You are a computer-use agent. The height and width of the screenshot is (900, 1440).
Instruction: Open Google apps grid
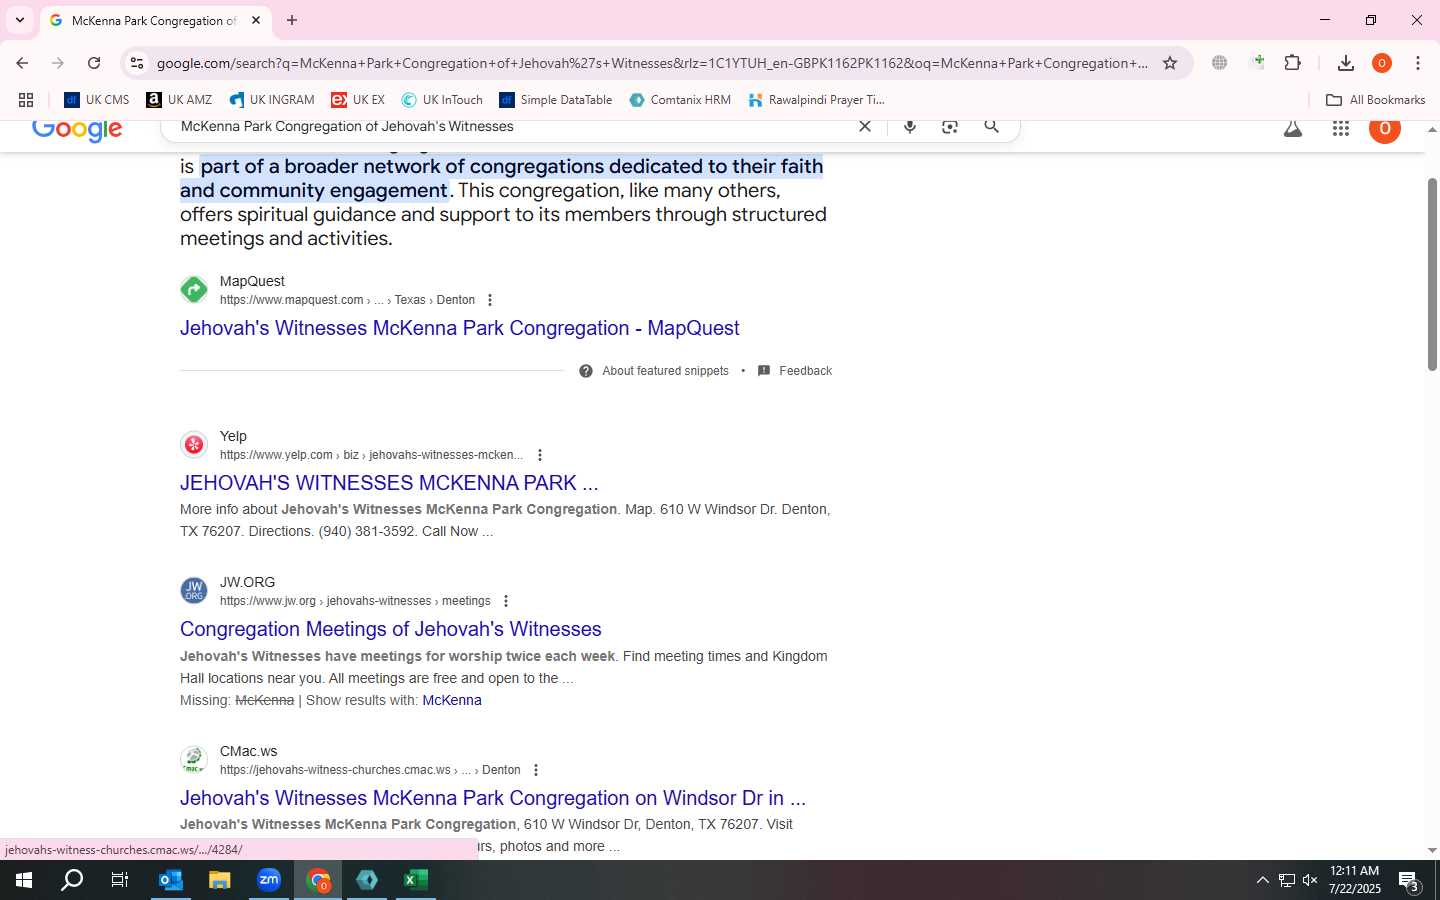click(1341, 128)
